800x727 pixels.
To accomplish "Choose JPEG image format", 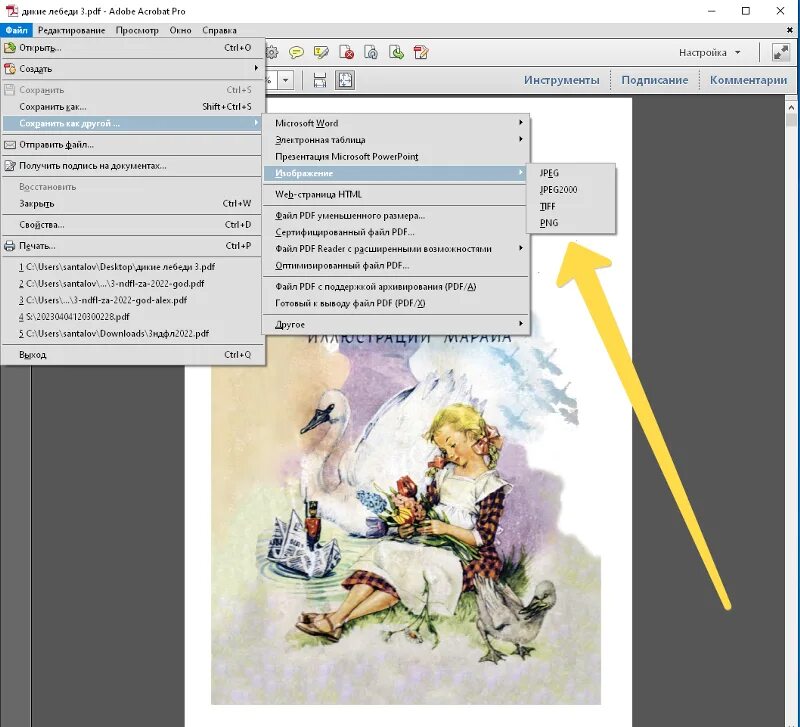I will click(x=570, y=173).
